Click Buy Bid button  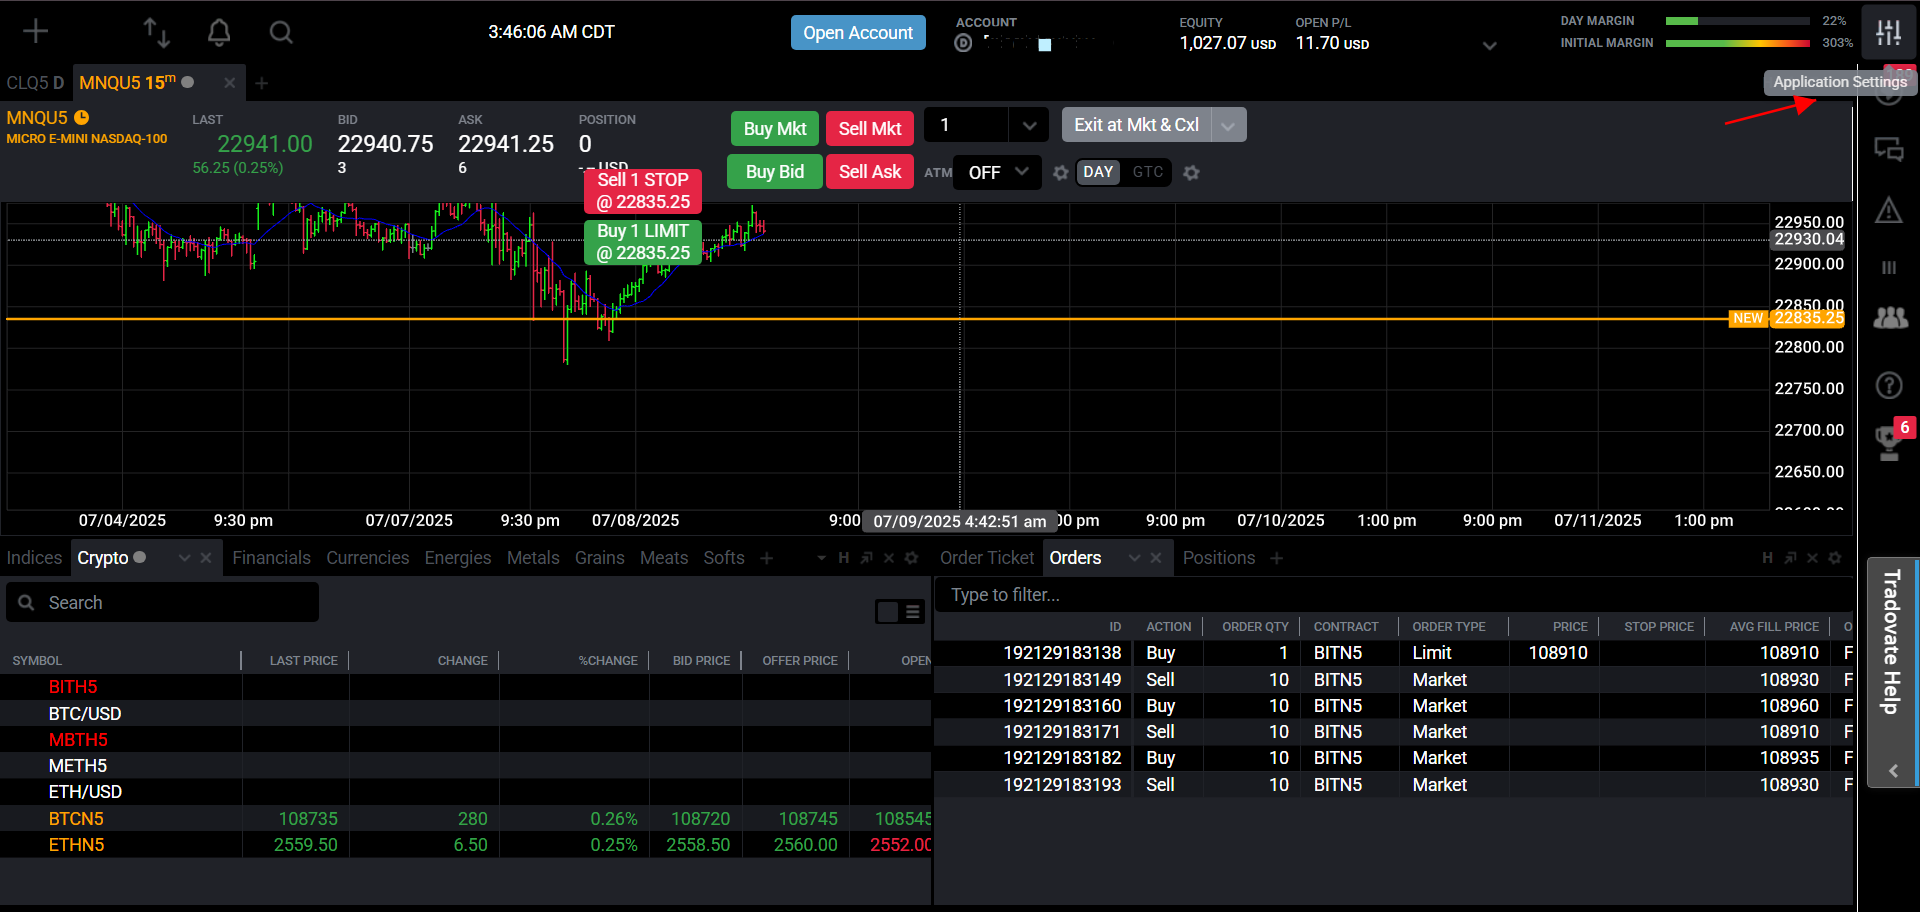[x=775, y=171]
